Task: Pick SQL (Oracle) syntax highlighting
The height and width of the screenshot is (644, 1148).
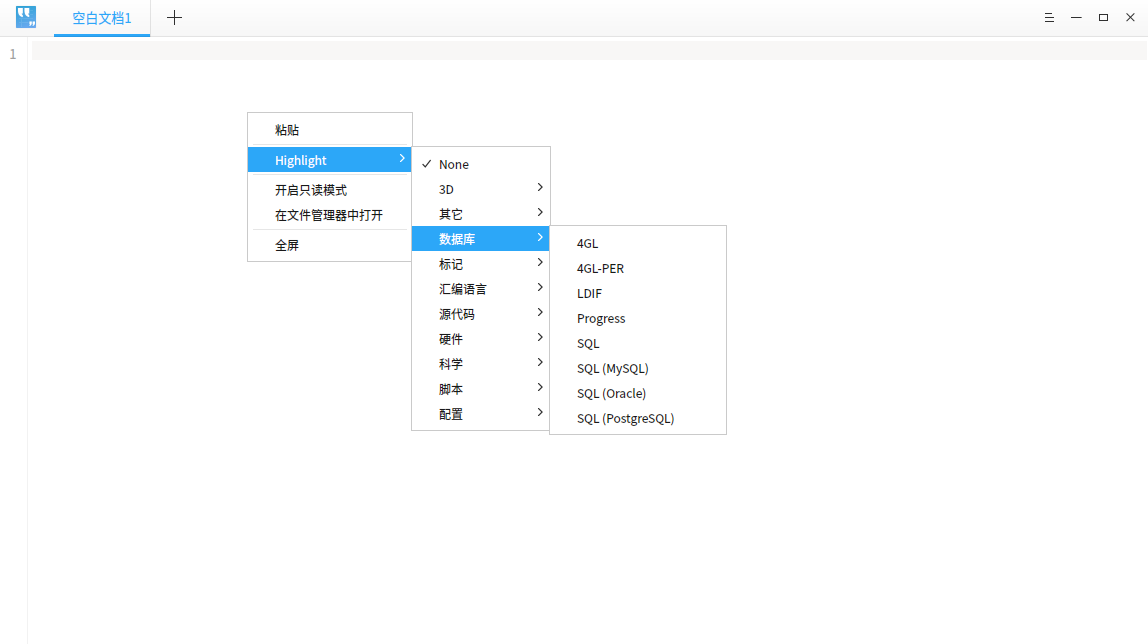Action: (638, 393)
